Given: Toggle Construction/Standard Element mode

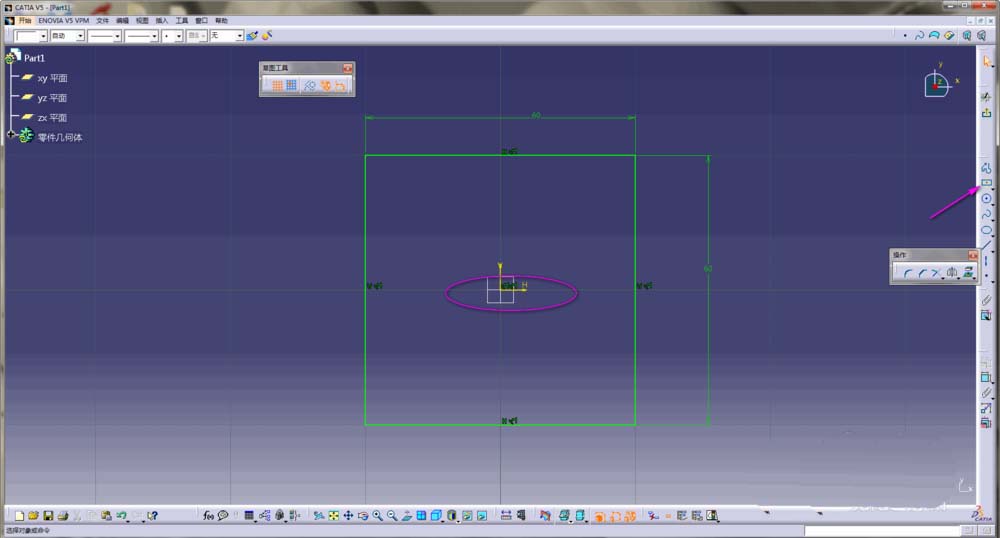Looking at the screenshot, I should (x=310, y=85).
